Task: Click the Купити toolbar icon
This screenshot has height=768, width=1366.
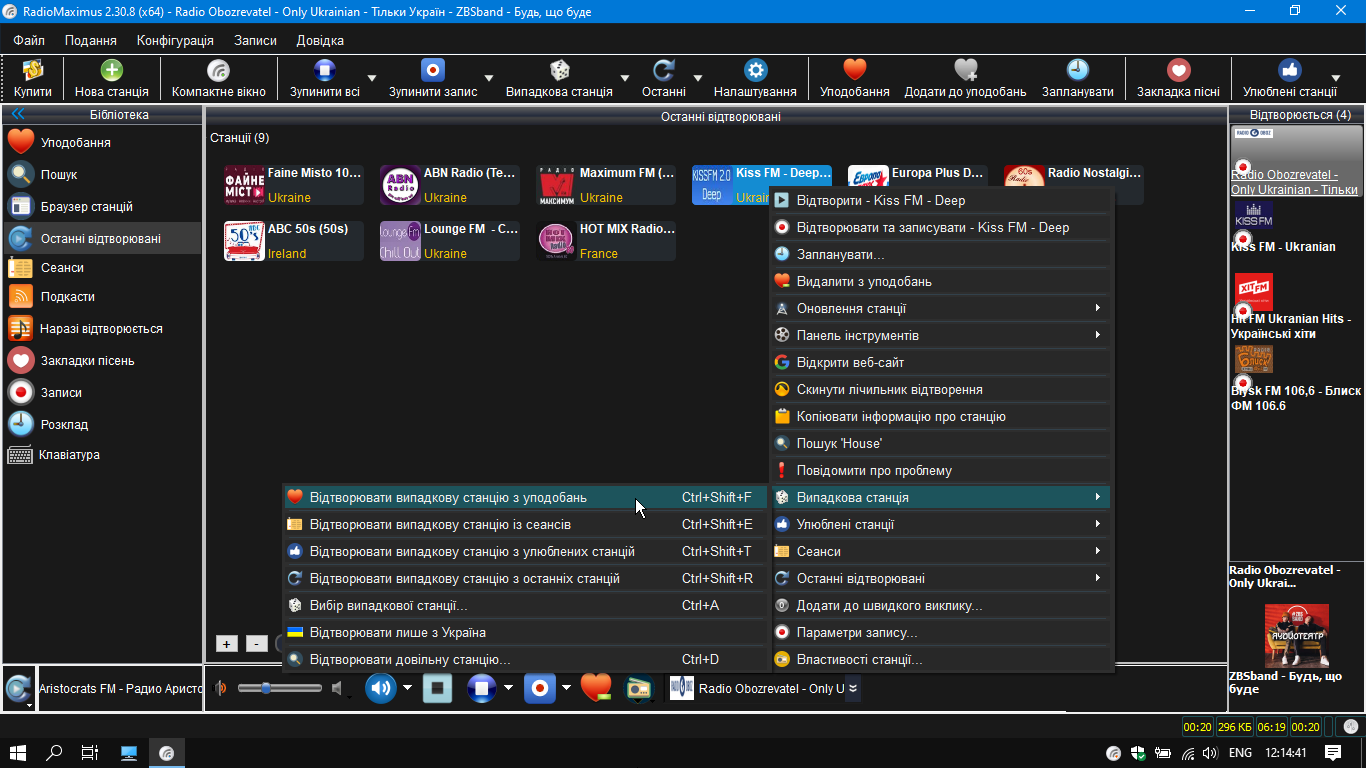Action: pos(32,78)
